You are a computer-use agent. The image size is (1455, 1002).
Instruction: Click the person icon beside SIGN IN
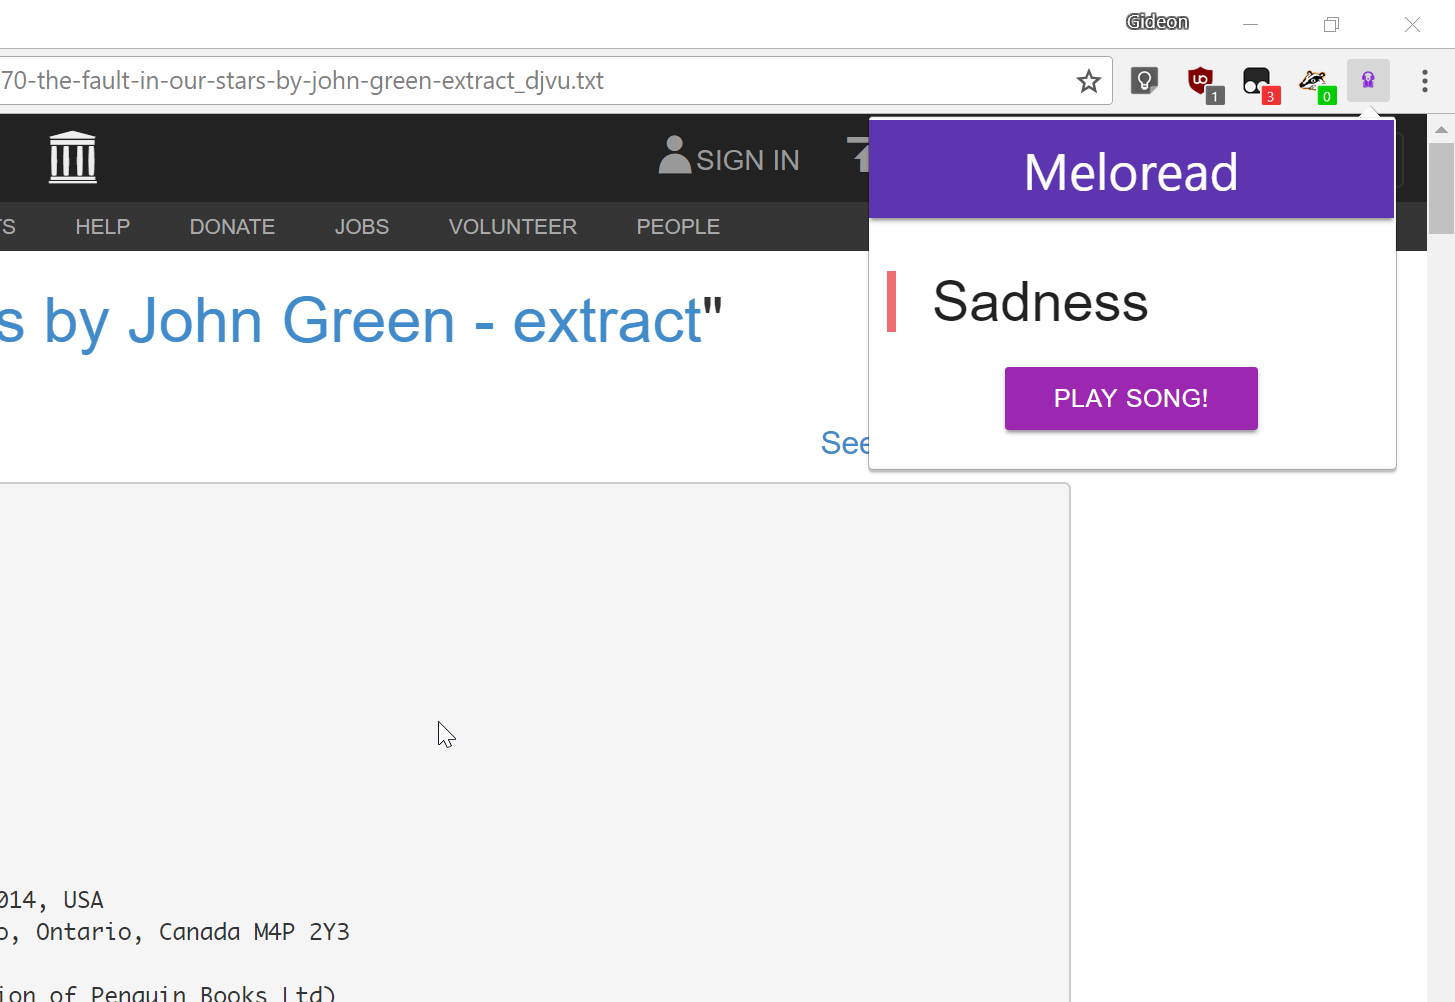pyautogui.click(x=675, y=155)
